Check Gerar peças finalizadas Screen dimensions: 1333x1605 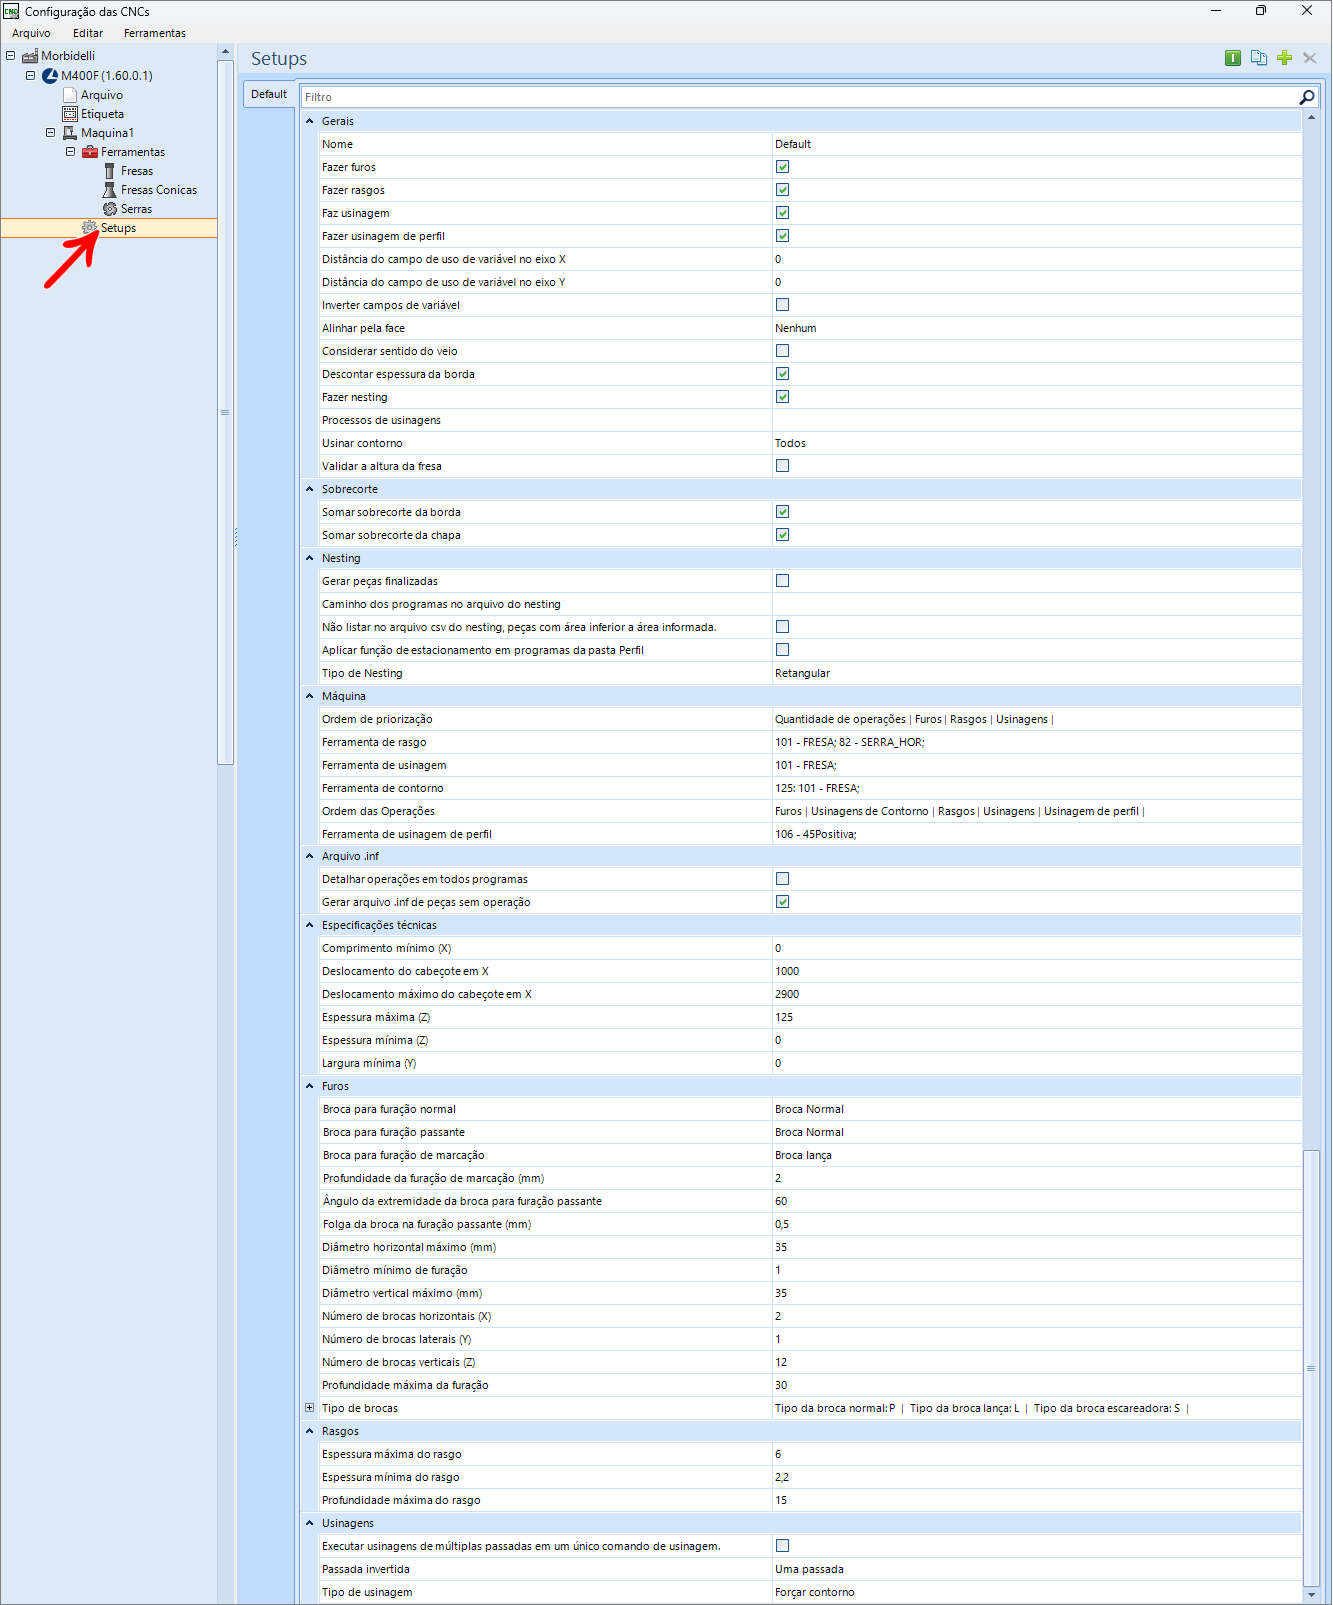coord(783,581)
